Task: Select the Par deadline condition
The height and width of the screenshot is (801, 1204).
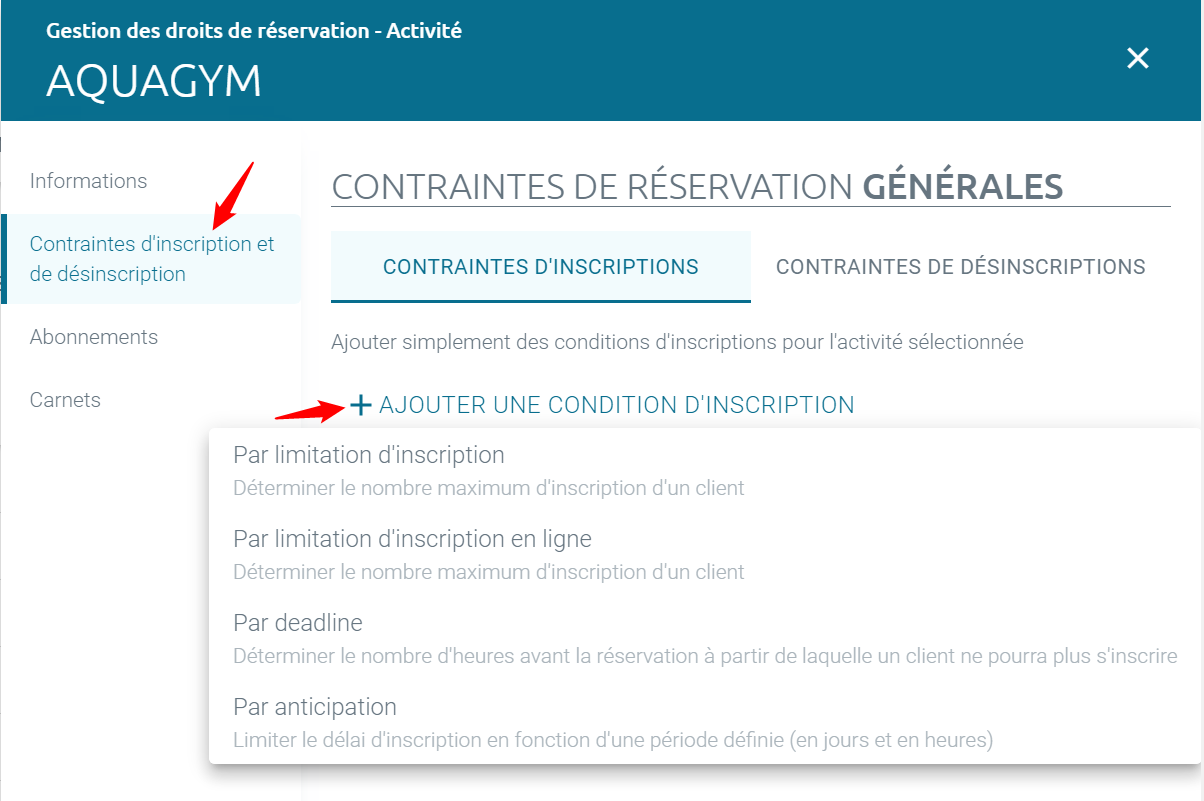Action: pyautogui.click(x=297, y=623)
